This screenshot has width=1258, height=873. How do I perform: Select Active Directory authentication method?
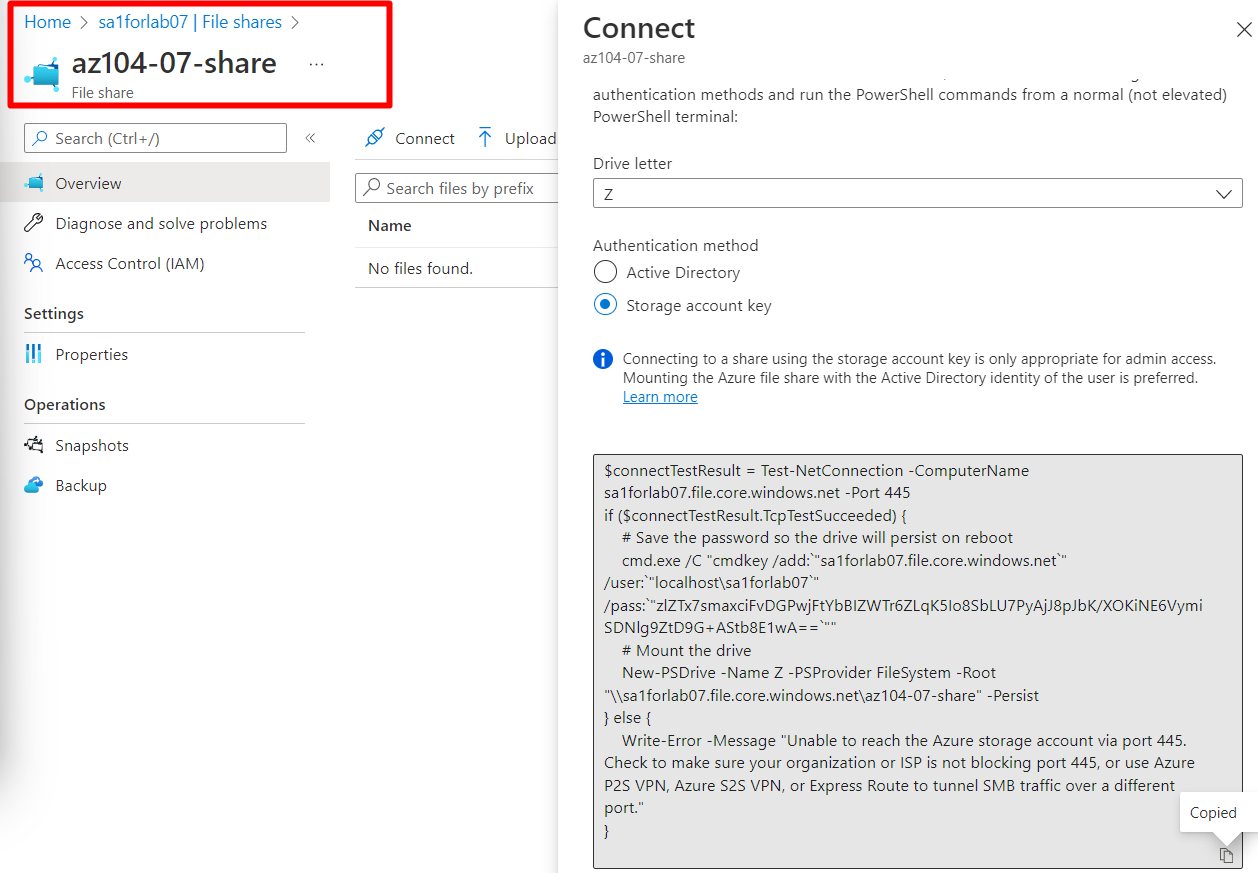605,272
